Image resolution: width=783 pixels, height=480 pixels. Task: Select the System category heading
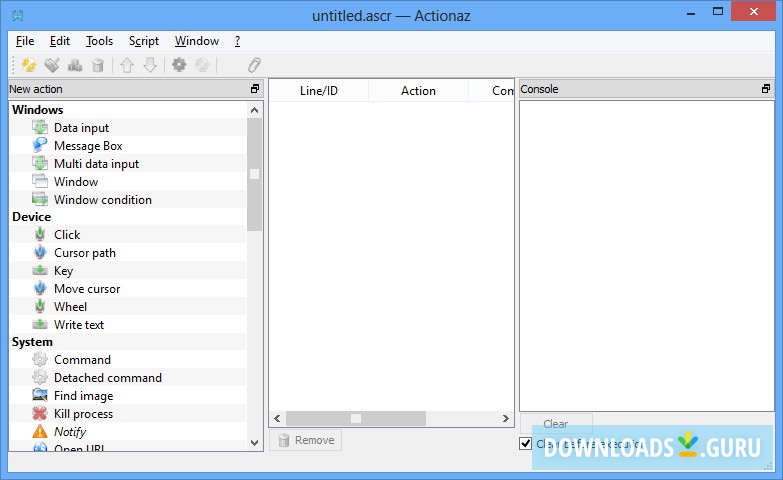tap(32, 342)
